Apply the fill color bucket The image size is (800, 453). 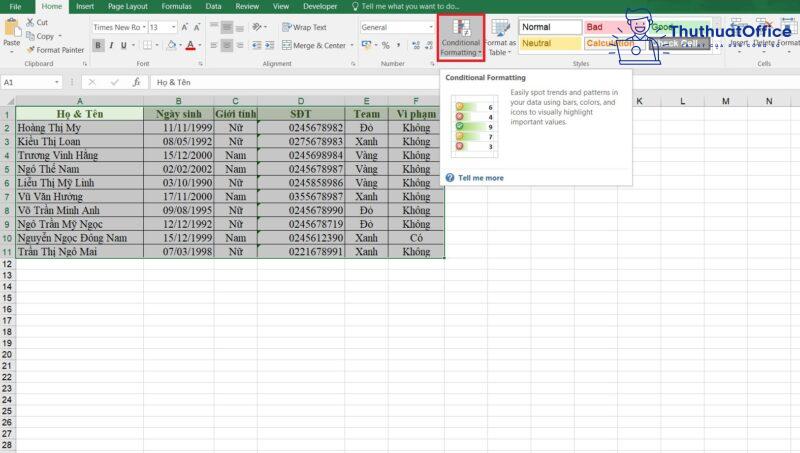pos(171,45)
